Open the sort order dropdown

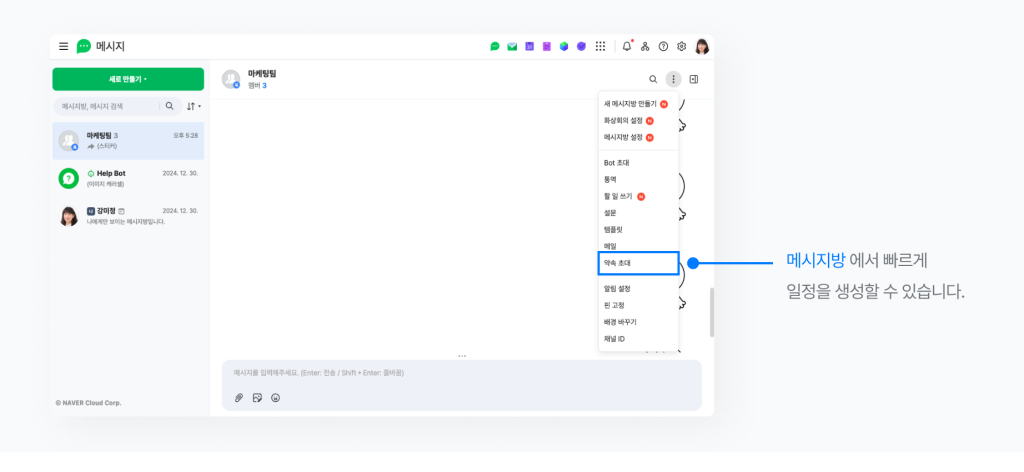[193, 106]
